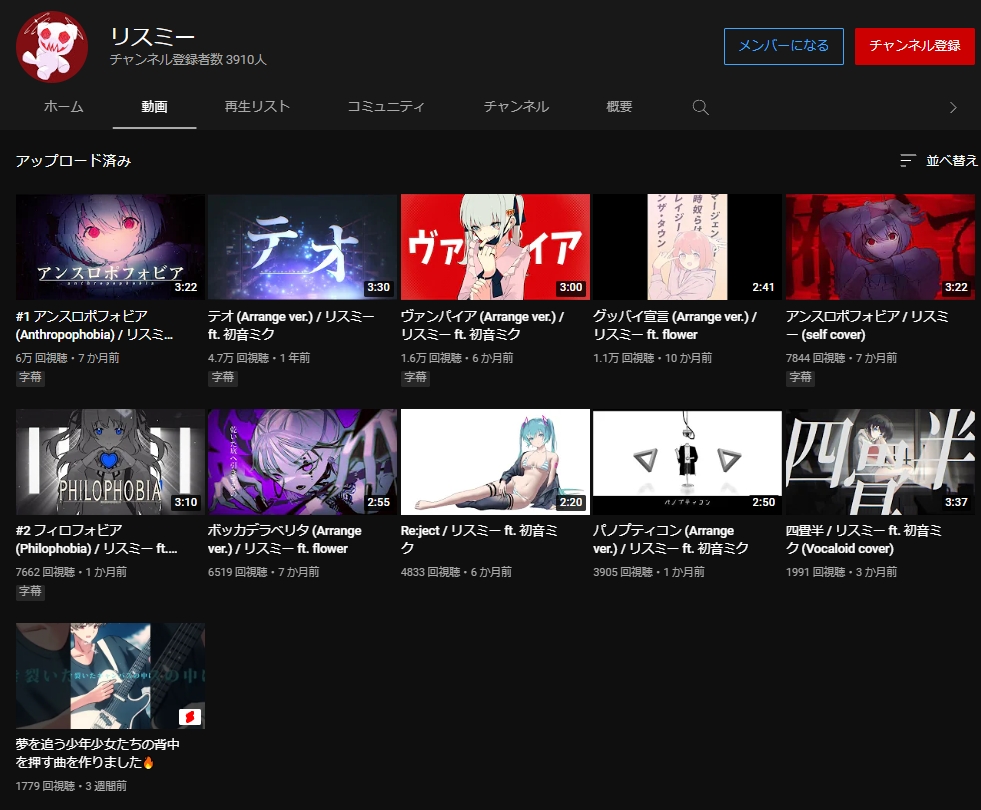Click title #1 アンスロポフォビア (Anthropophobia)
This screenshot has height=810, width=981.
click(x=96, y=325)
